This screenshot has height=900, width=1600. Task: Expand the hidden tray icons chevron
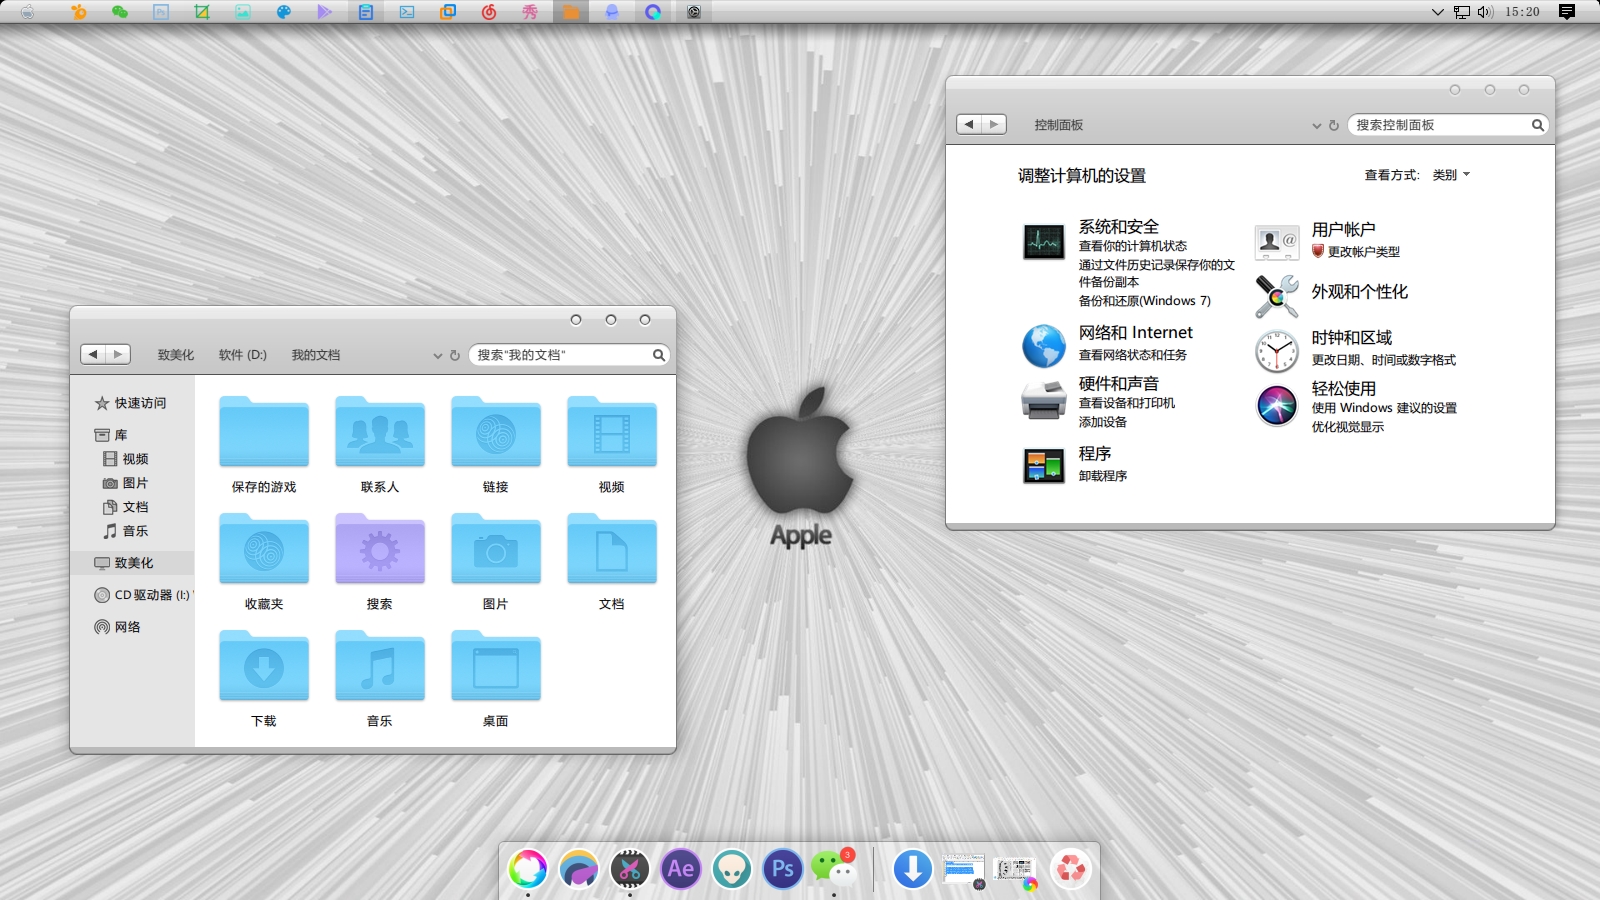[x=1438, y=12]
